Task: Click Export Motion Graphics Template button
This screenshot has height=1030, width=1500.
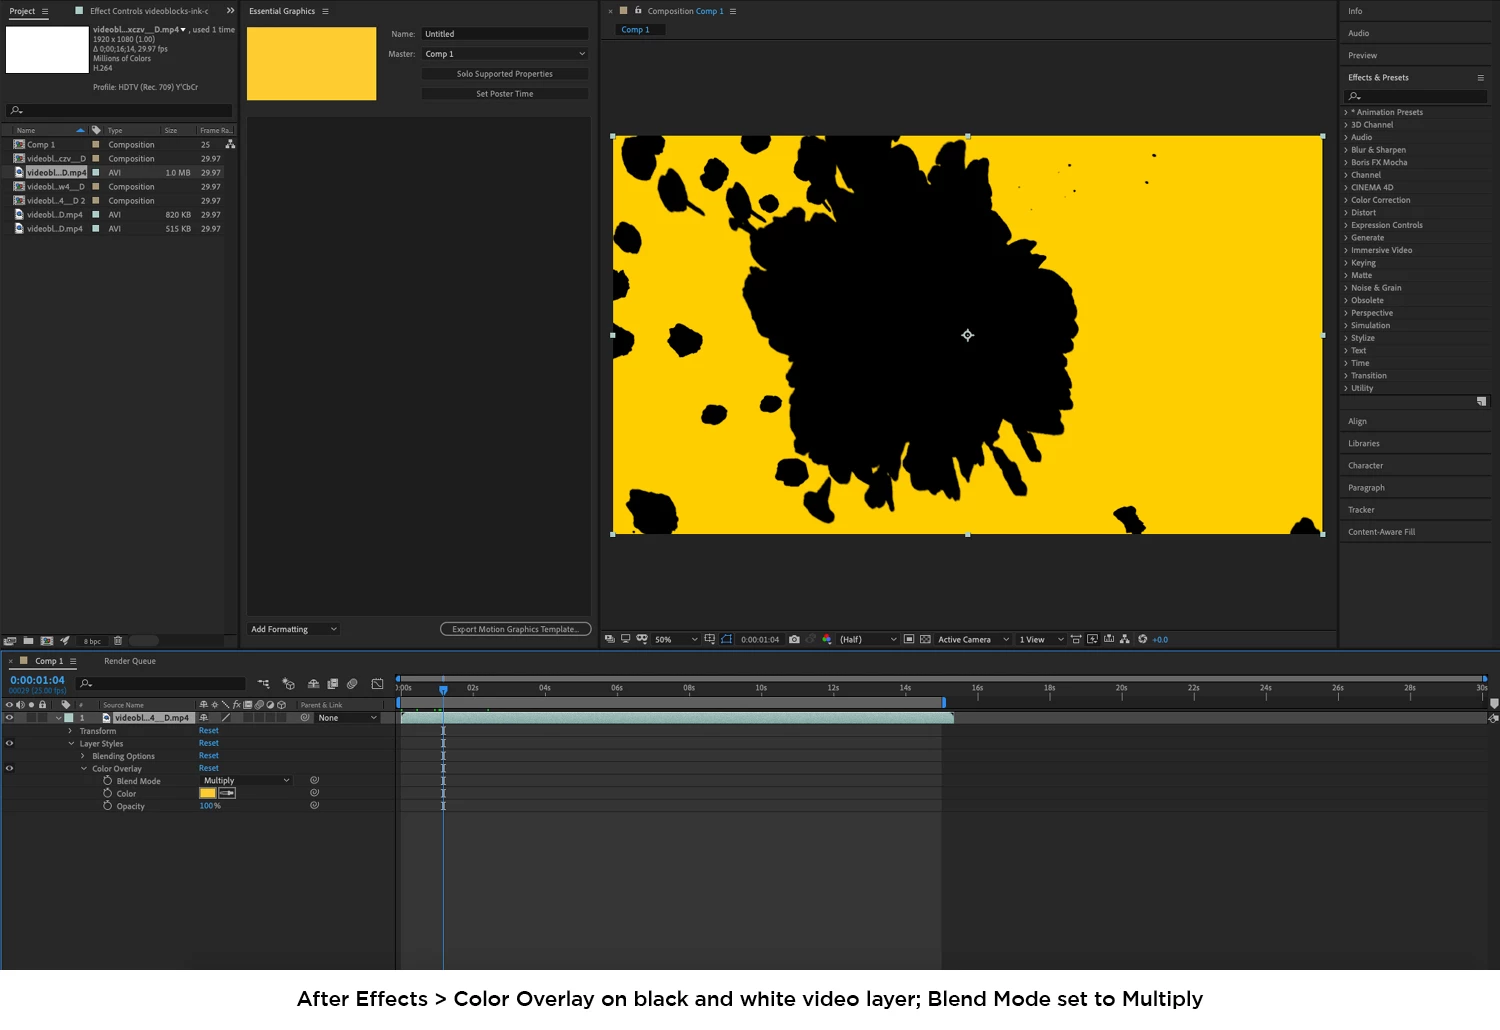Action: [x=516, y=629]
